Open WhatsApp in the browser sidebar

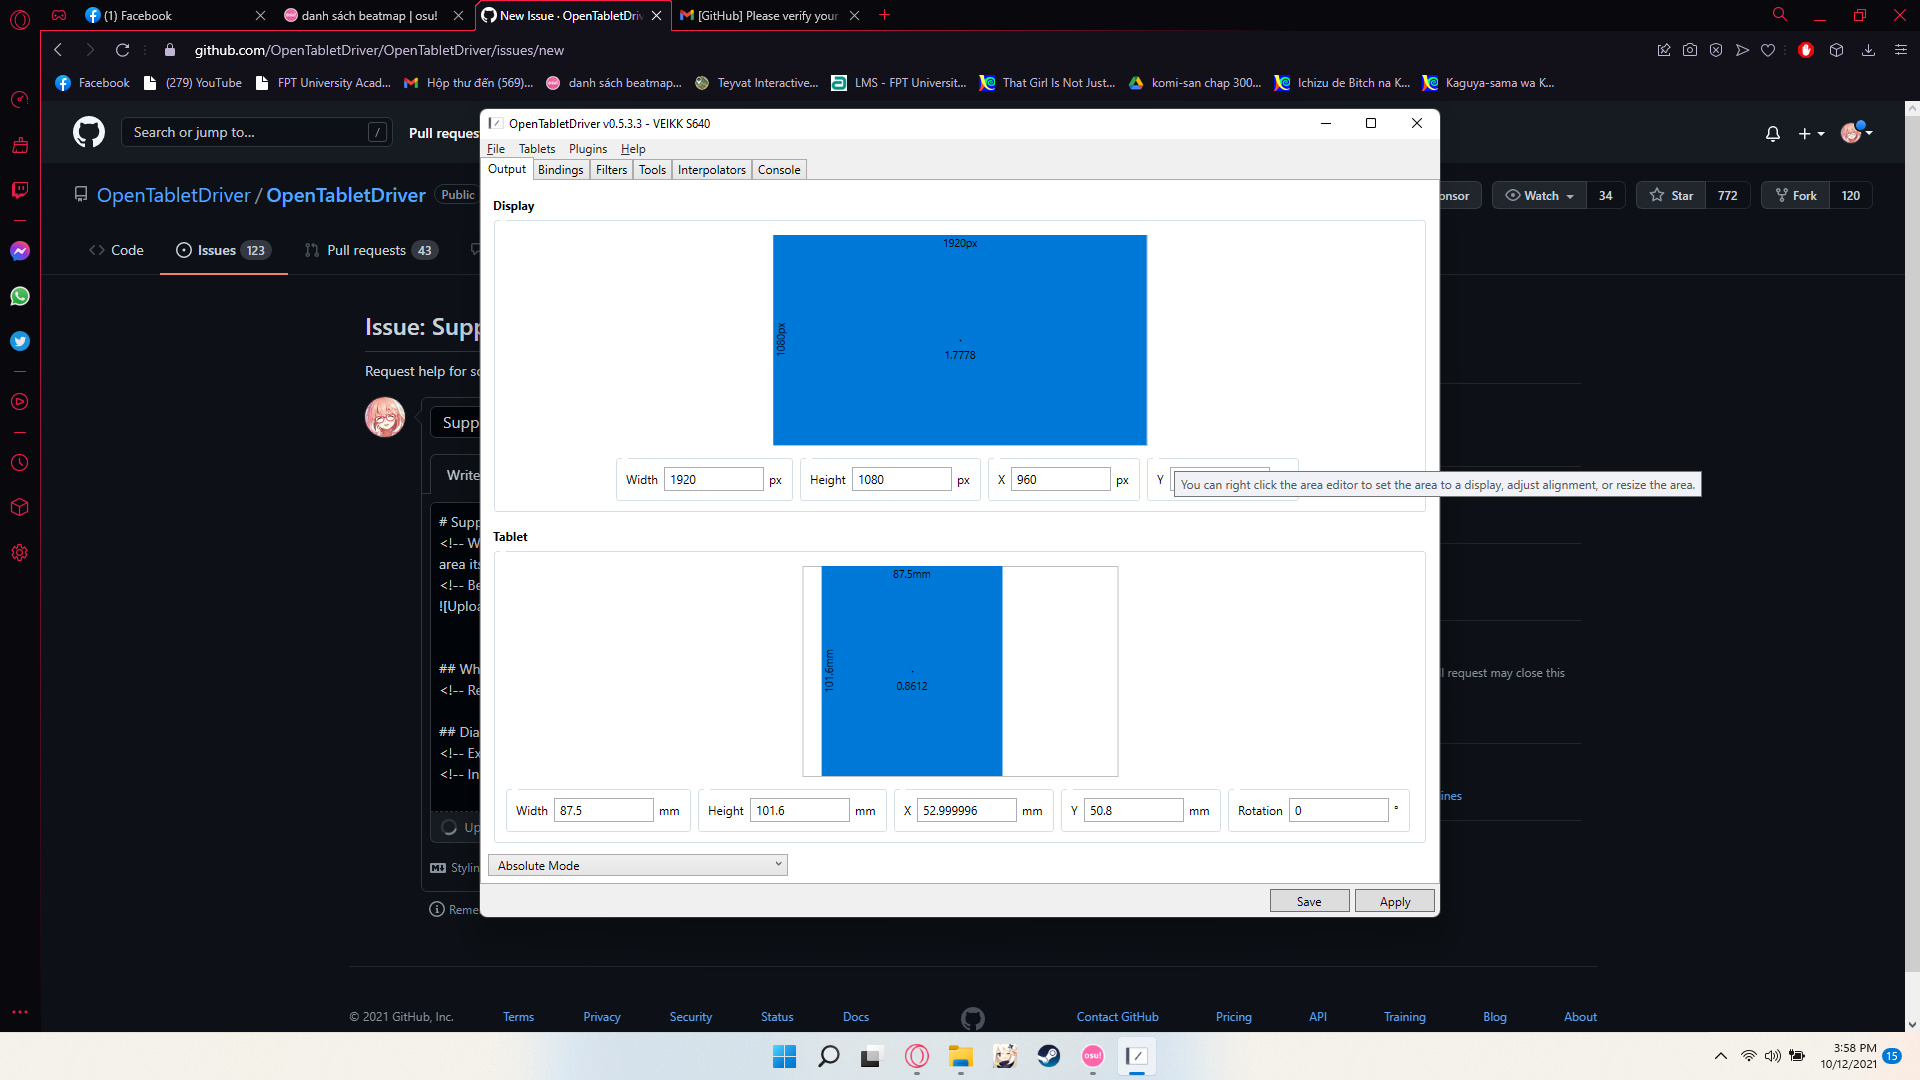(x=19, y=296)
